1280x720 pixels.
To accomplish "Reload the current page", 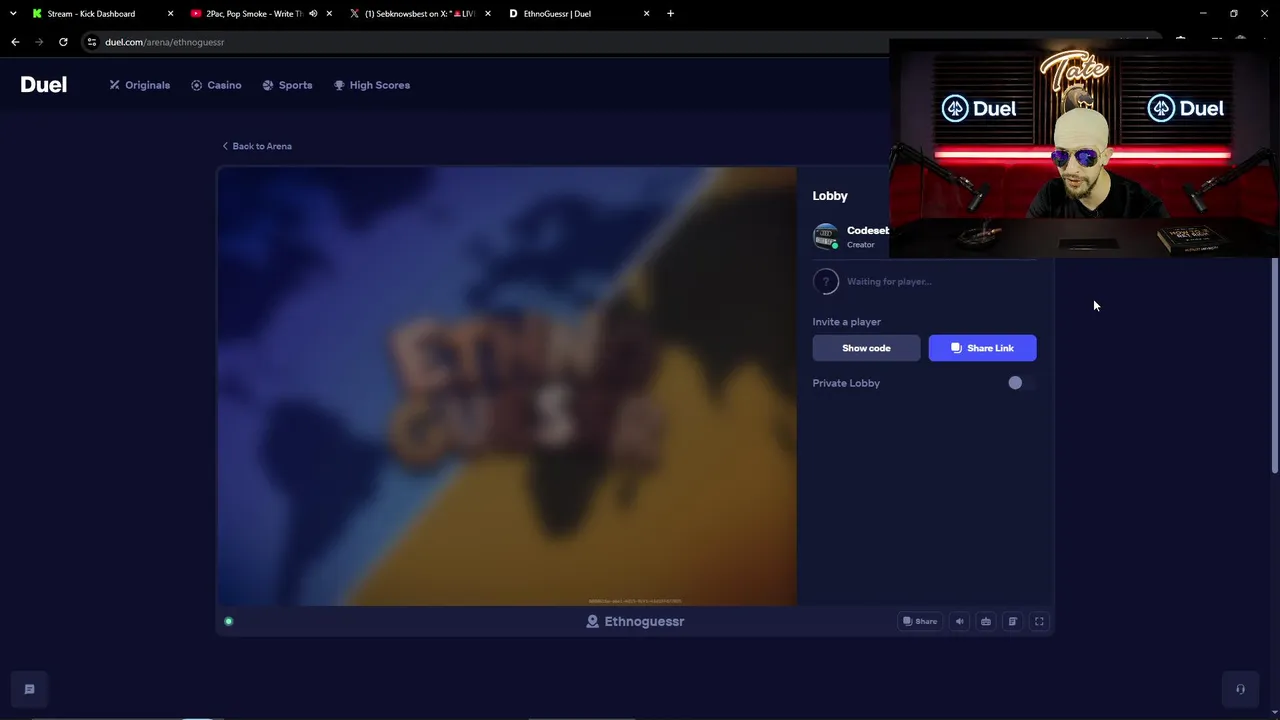I will click(x=63, y=42).
